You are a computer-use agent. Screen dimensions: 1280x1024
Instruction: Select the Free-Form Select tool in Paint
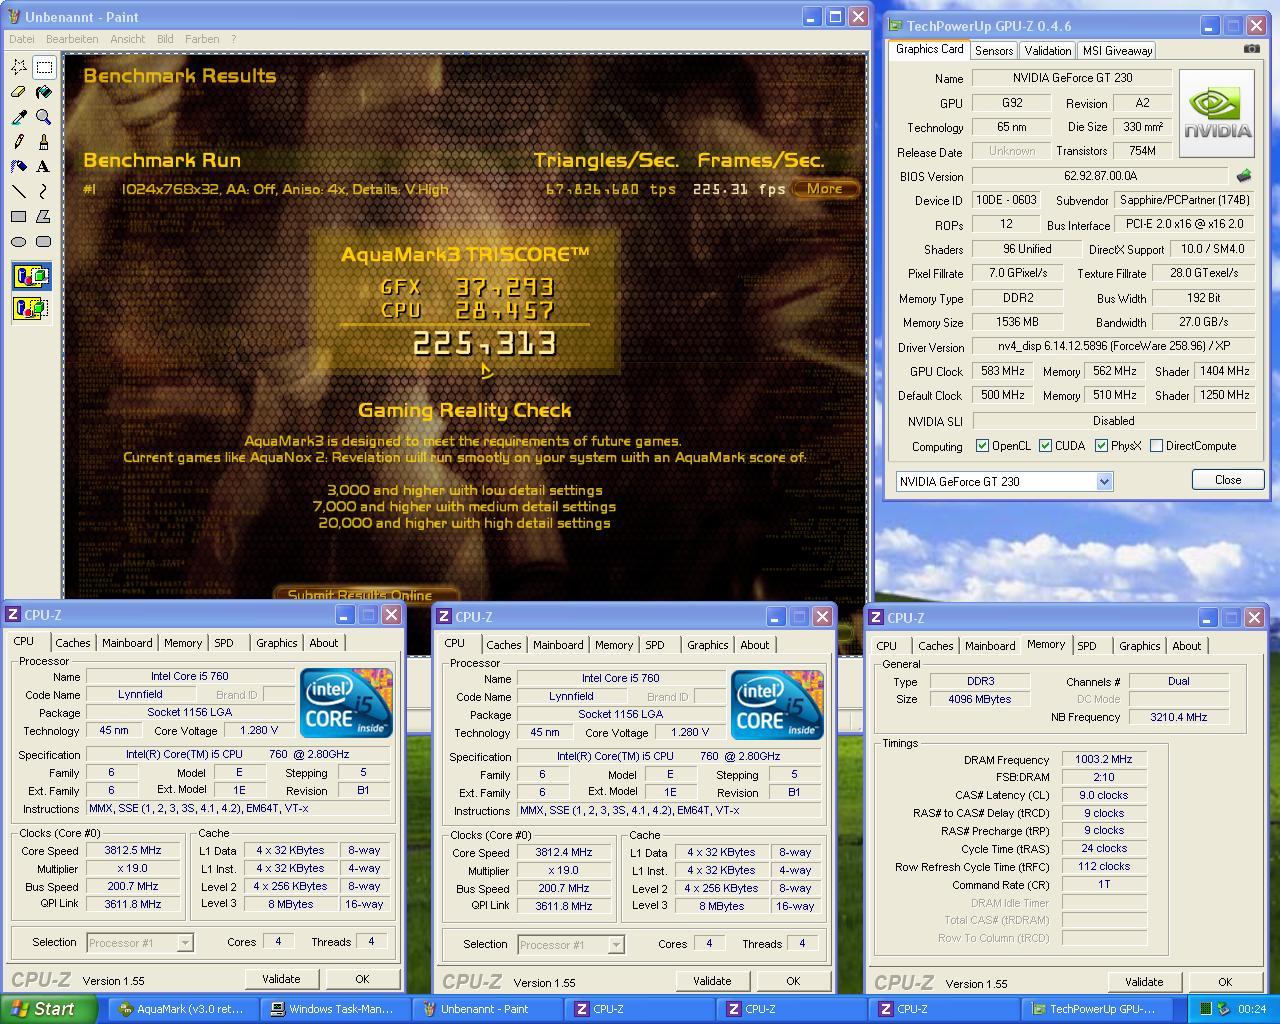pos(19,67)
